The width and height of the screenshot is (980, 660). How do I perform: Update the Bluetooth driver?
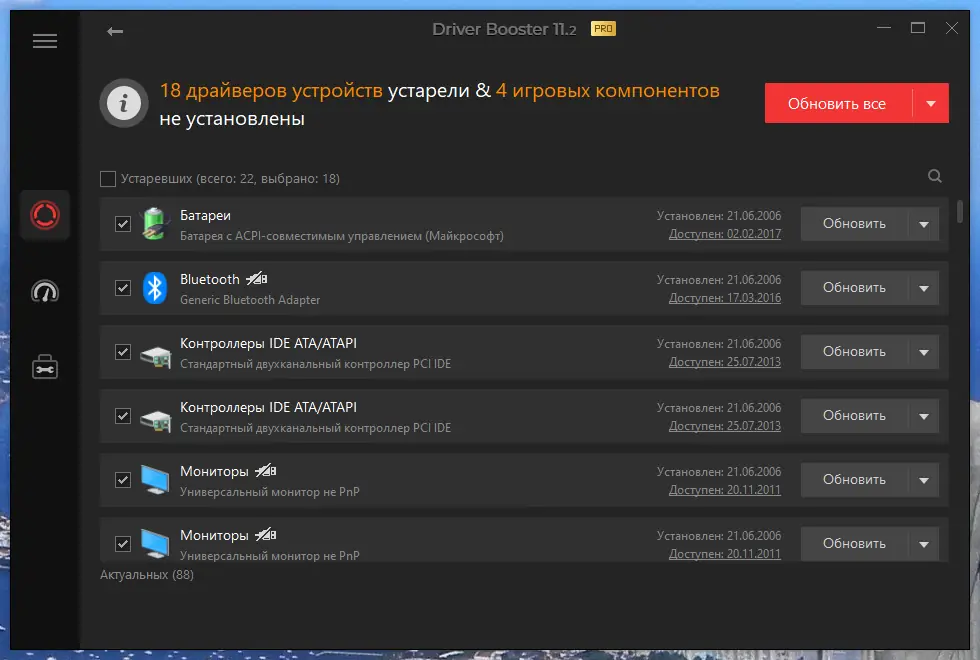pyautogui.click(x=854, y=288)
